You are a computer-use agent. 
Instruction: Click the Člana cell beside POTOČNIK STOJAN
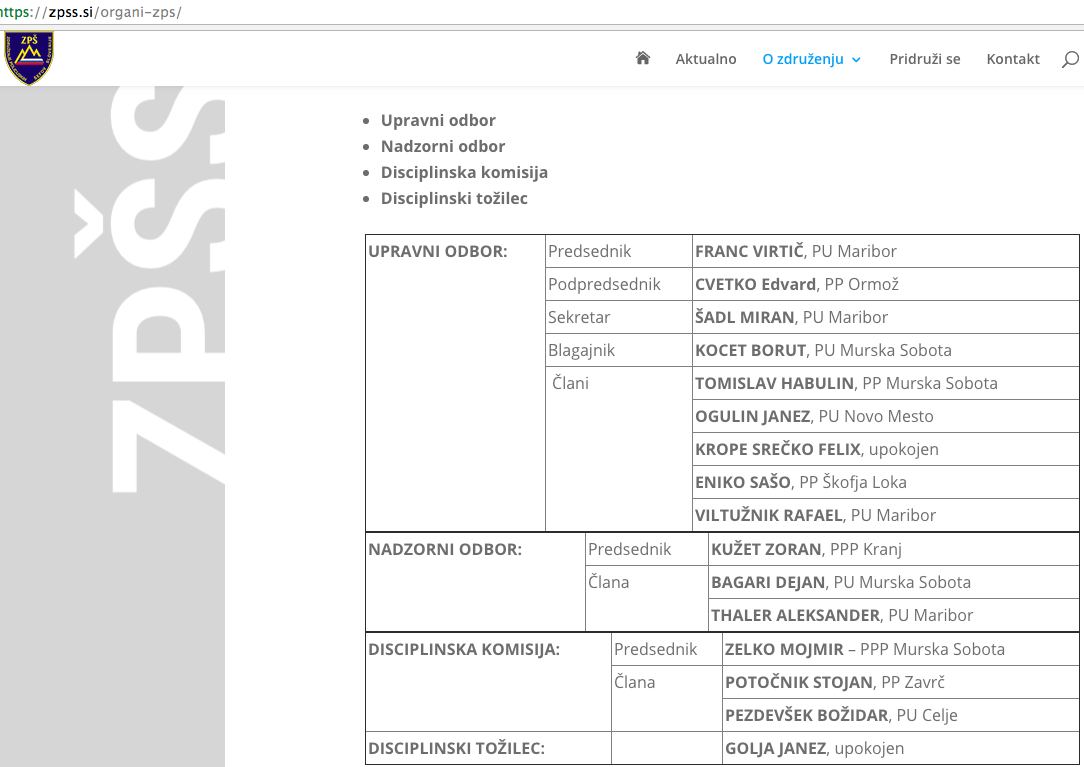pos(667,699)
